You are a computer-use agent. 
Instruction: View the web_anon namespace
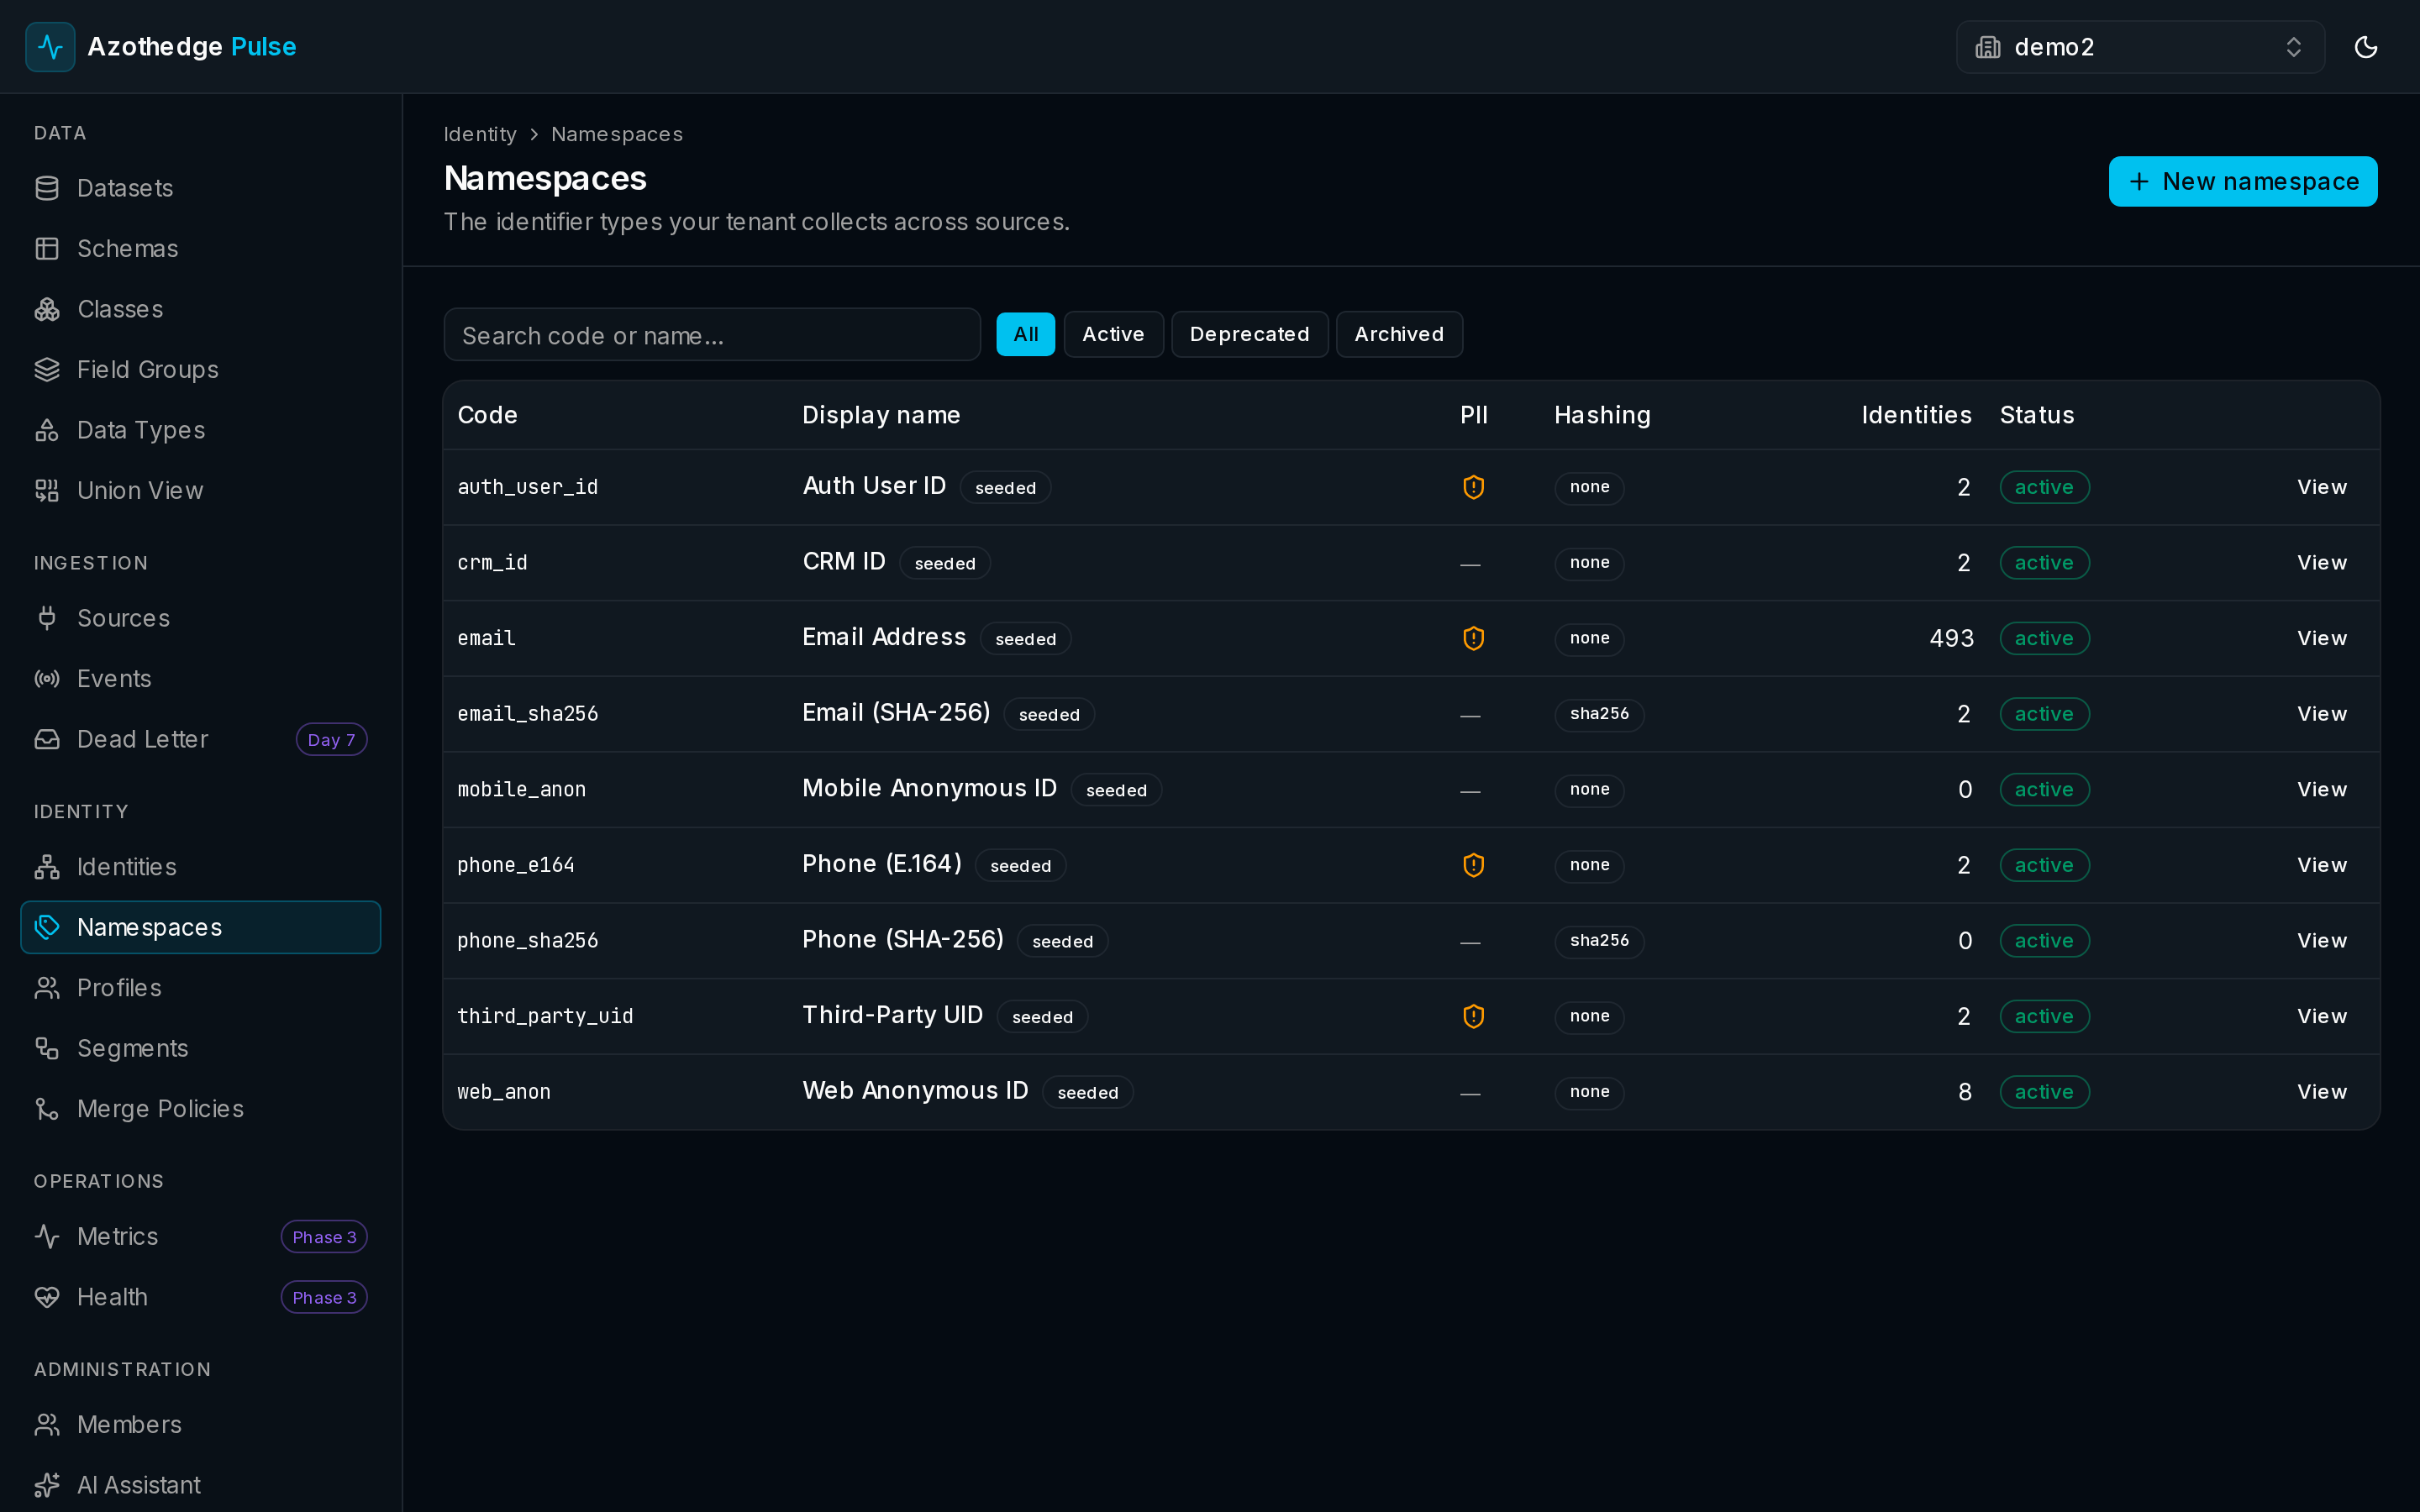point(2321,1092)
